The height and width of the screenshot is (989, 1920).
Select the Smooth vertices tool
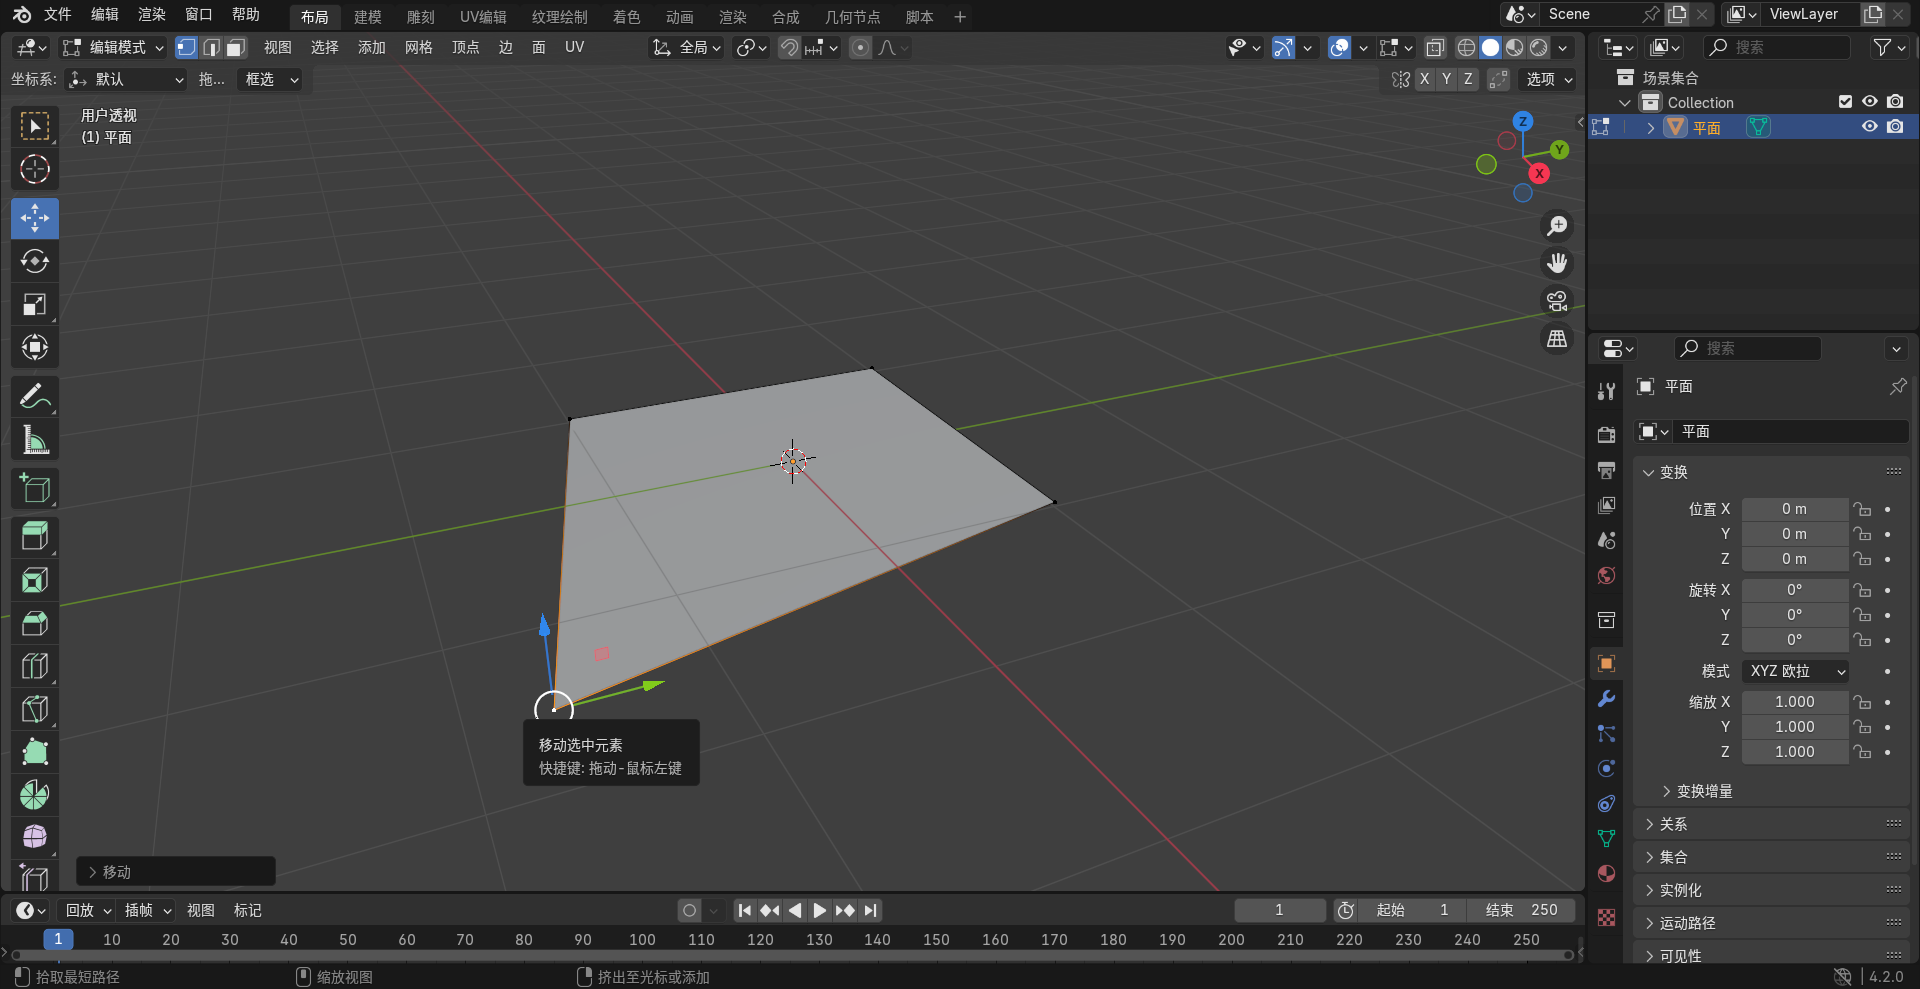click(x=35, y=837)
